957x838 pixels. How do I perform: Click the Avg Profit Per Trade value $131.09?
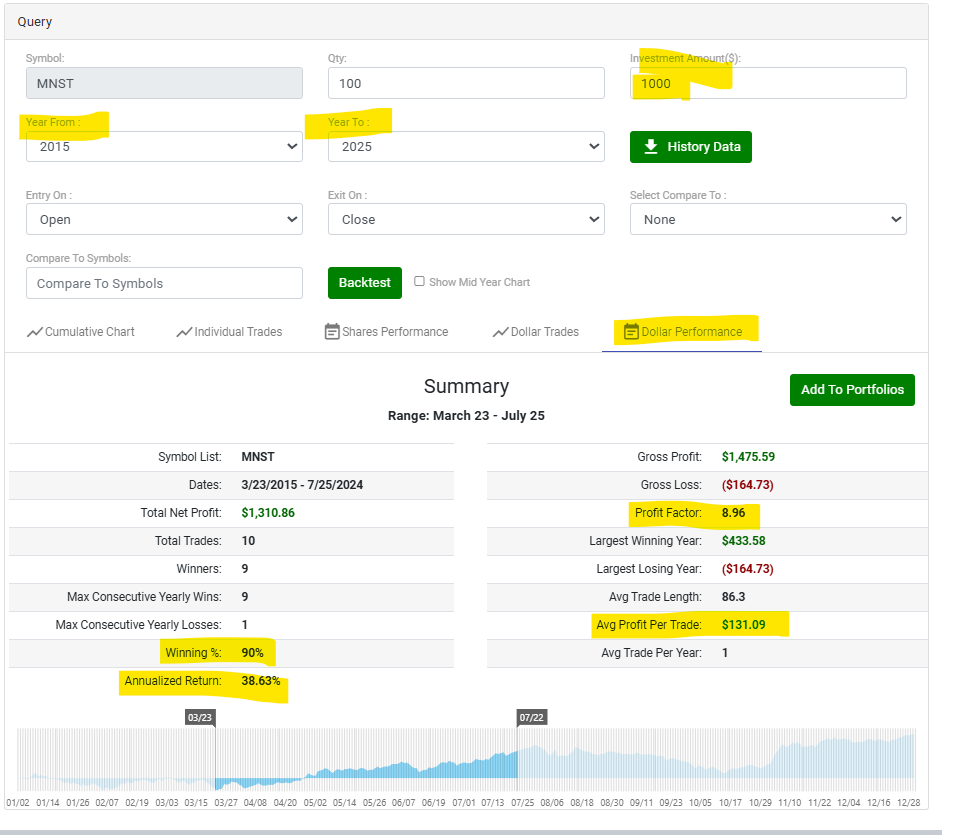[743, 624]
